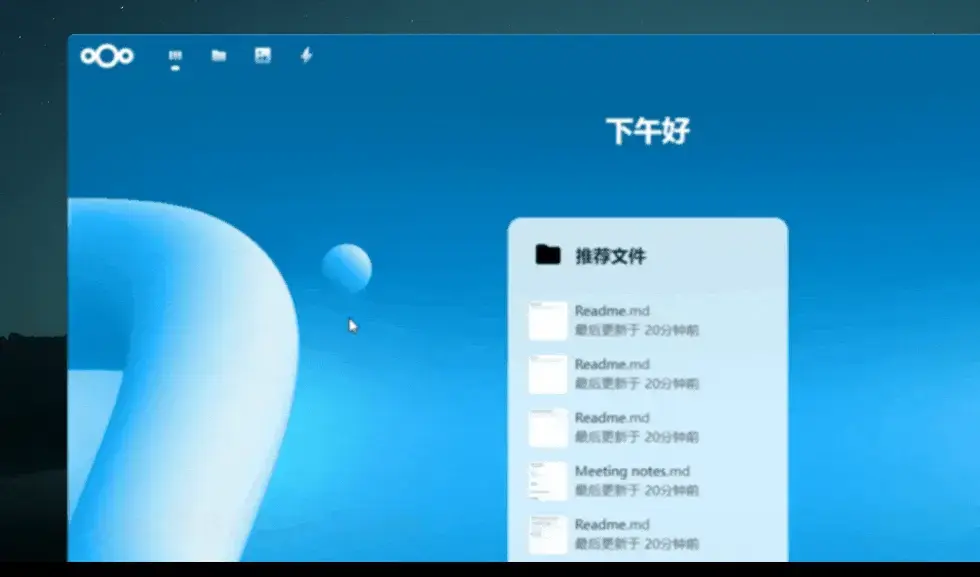Click the 最后更新于 timestamp under the first Readme.md
980x577 pixels.
[x=636, y=330]
